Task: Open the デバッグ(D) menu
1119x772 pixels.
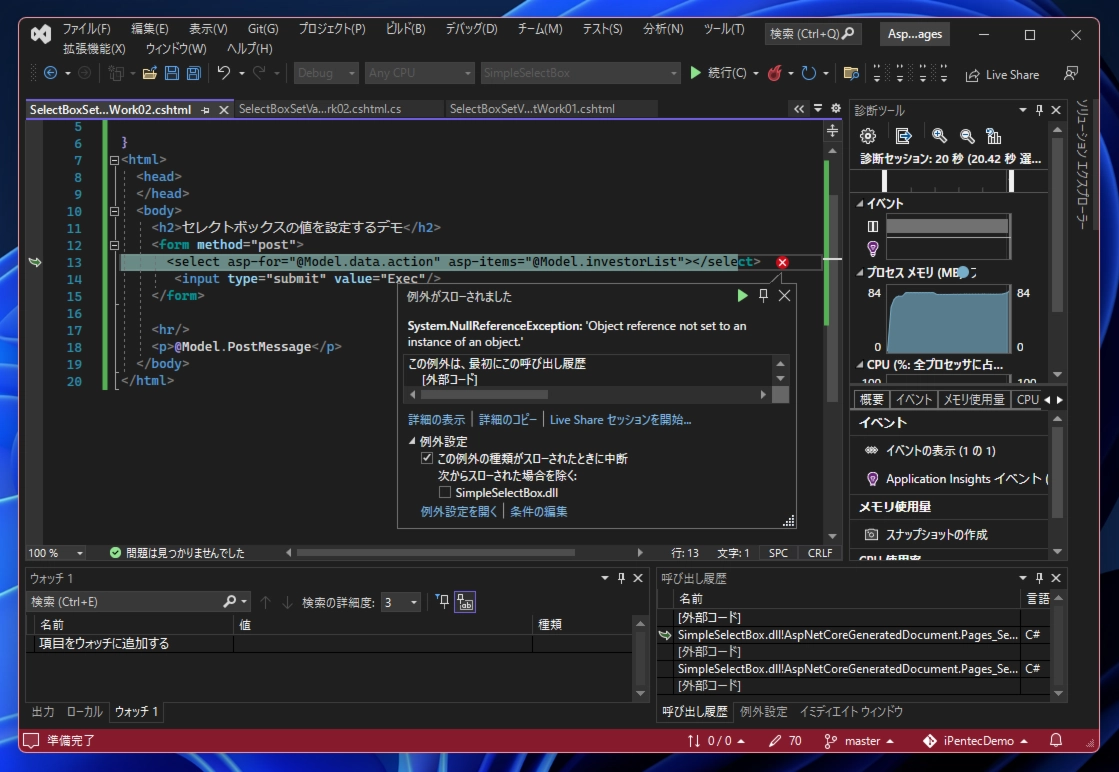Action: (x=471, y=29)
